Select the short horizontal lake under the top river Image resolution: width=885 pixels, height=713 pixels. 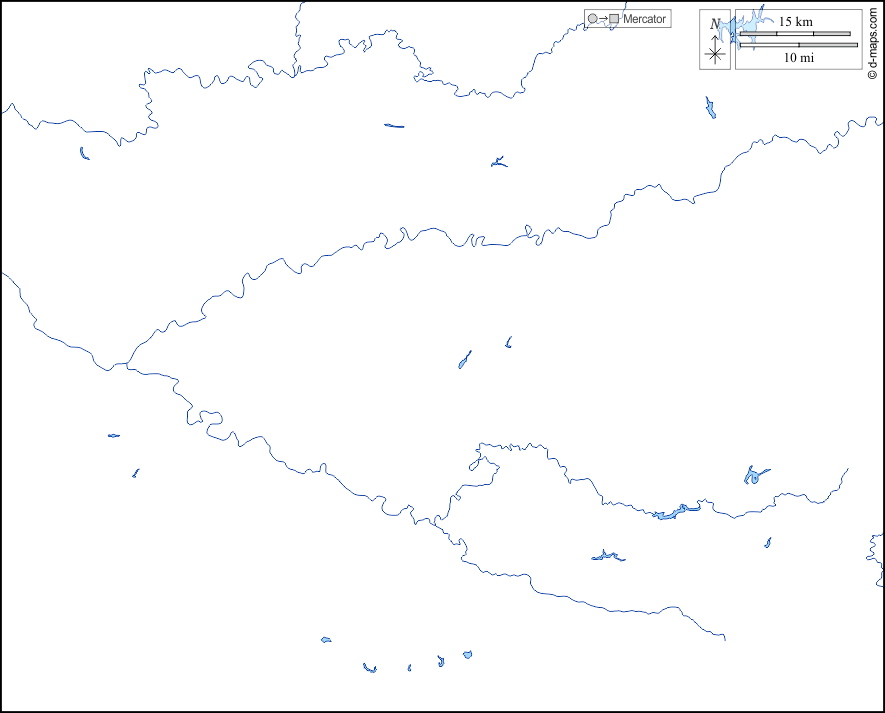tap(394, 126)
